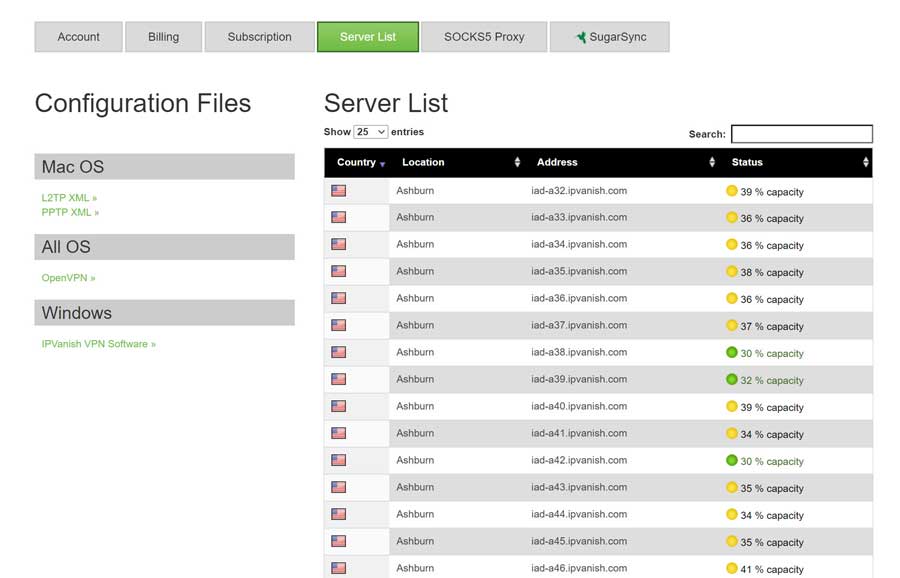Select the iad-a42.ipvanish.com address cell
The image size is (900, 578).
point(579,460)
